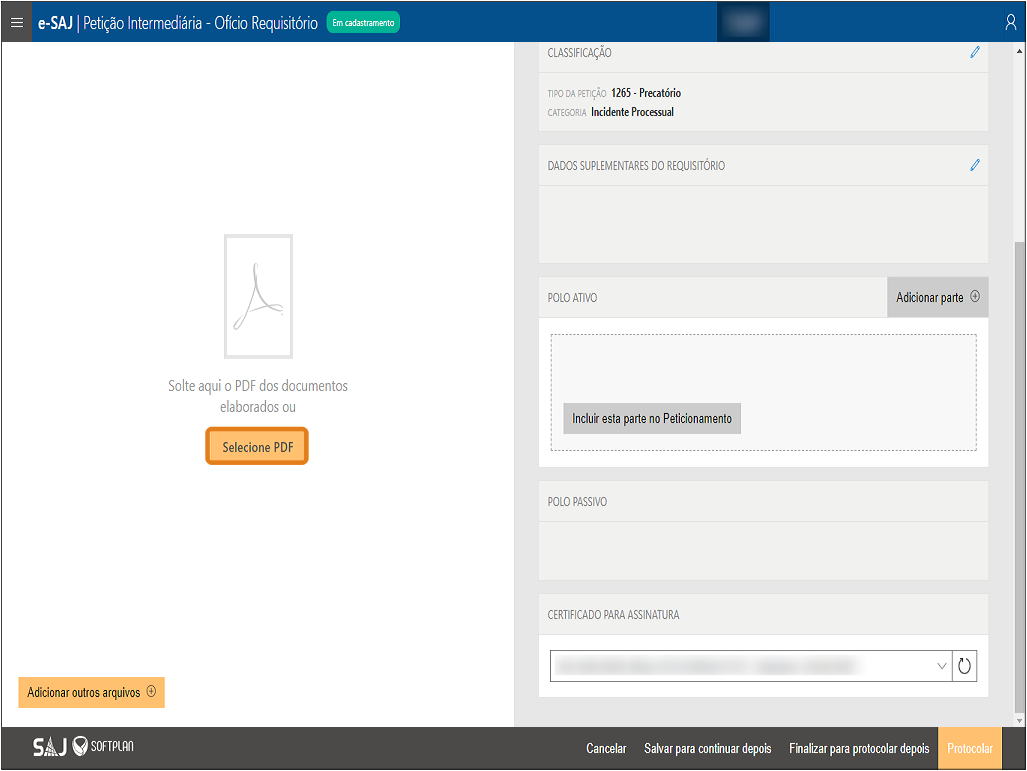1027x771 pixels.
Task: Click the PDF document placeholder icon
Action: pyautogui.click(x=258, y=297)
